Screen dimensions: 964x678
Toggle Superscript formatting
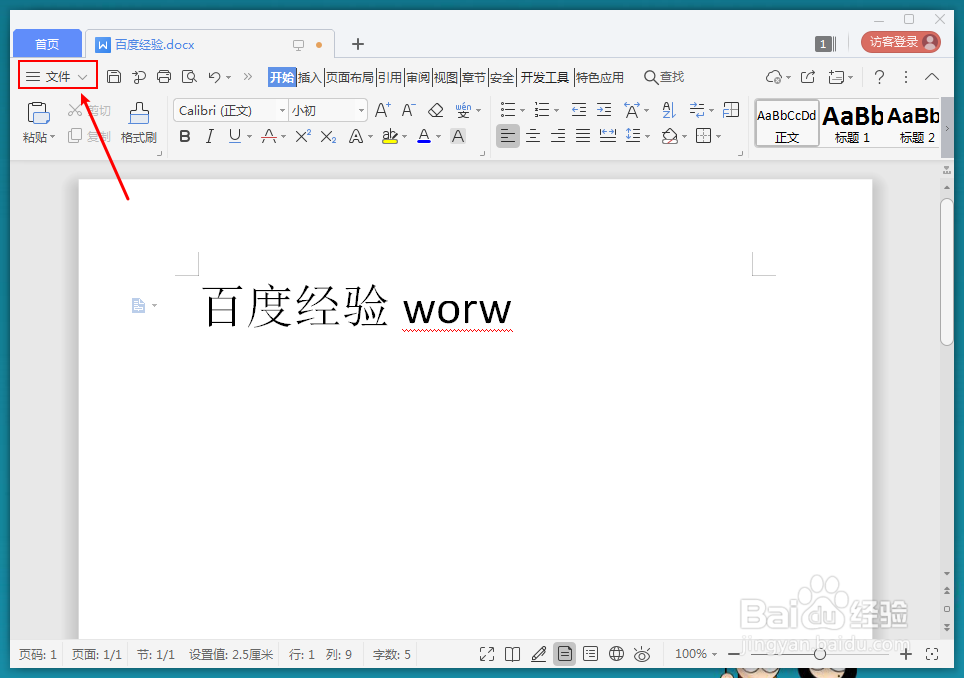[x=303, y=136]
